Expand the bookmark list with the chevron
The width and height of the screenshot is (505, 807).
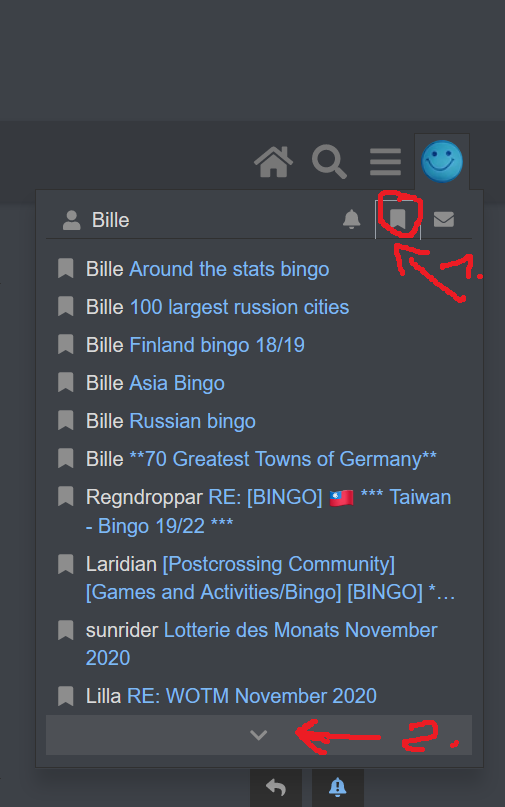click(x=259, y=735)
